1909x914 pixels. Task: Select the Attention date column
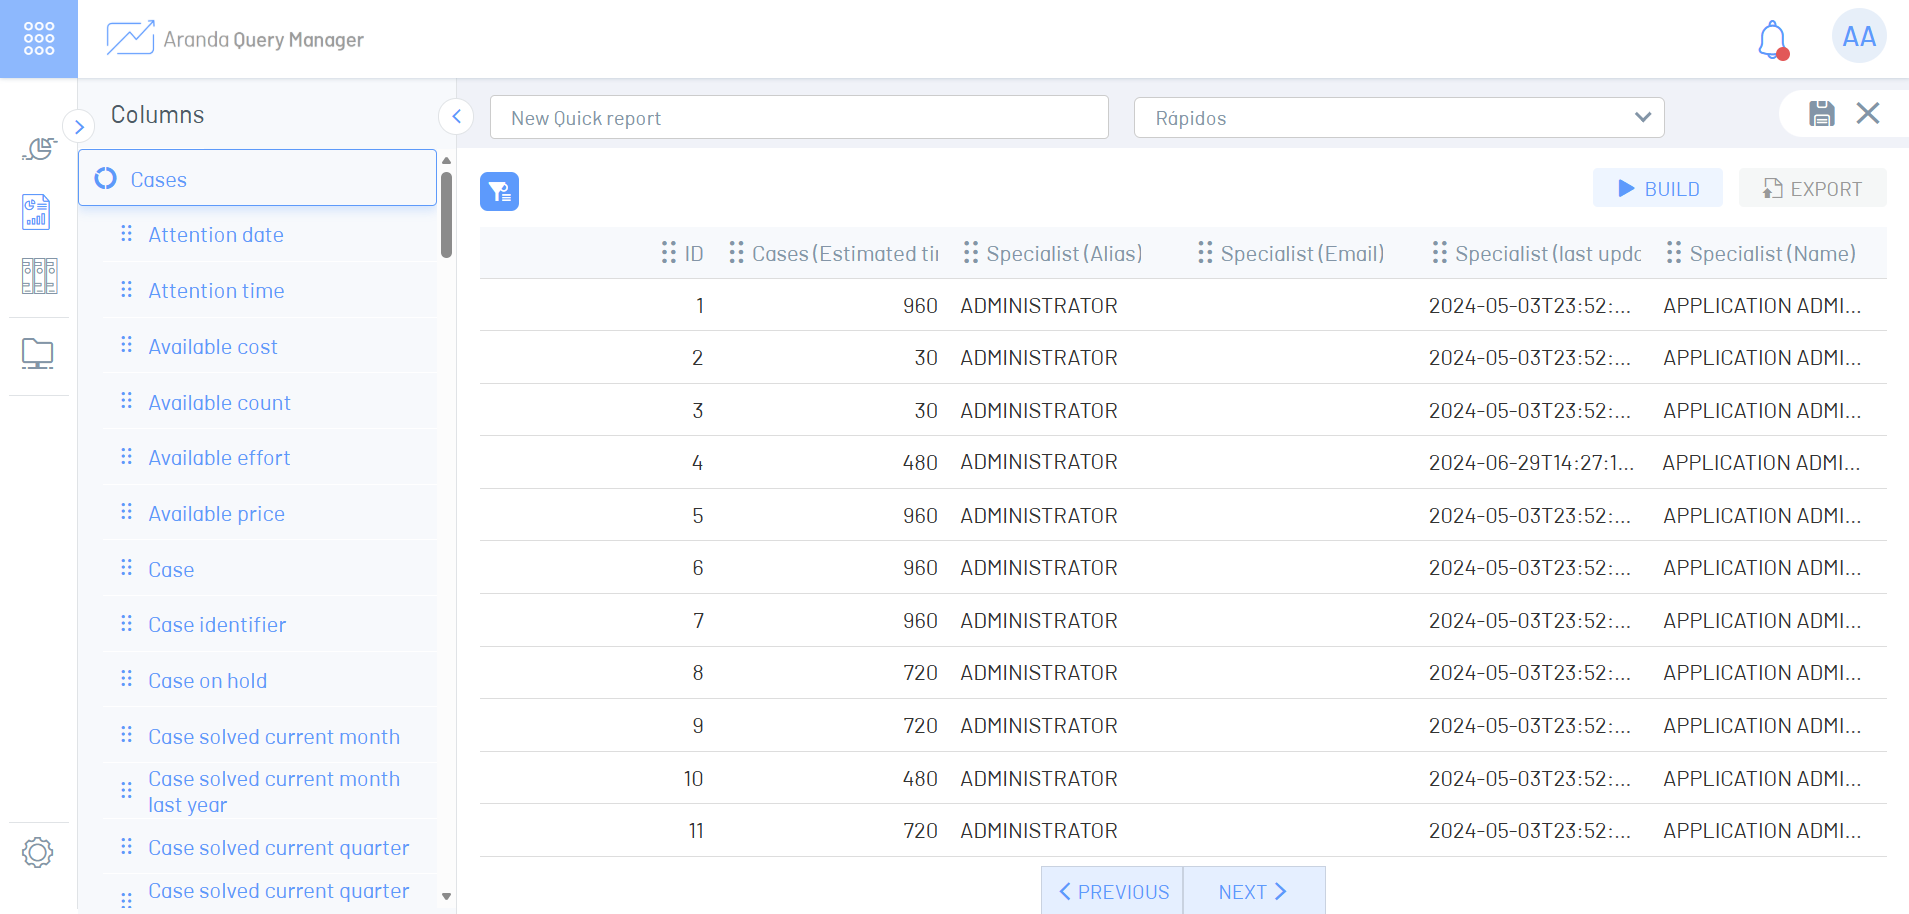coord(216,235)
